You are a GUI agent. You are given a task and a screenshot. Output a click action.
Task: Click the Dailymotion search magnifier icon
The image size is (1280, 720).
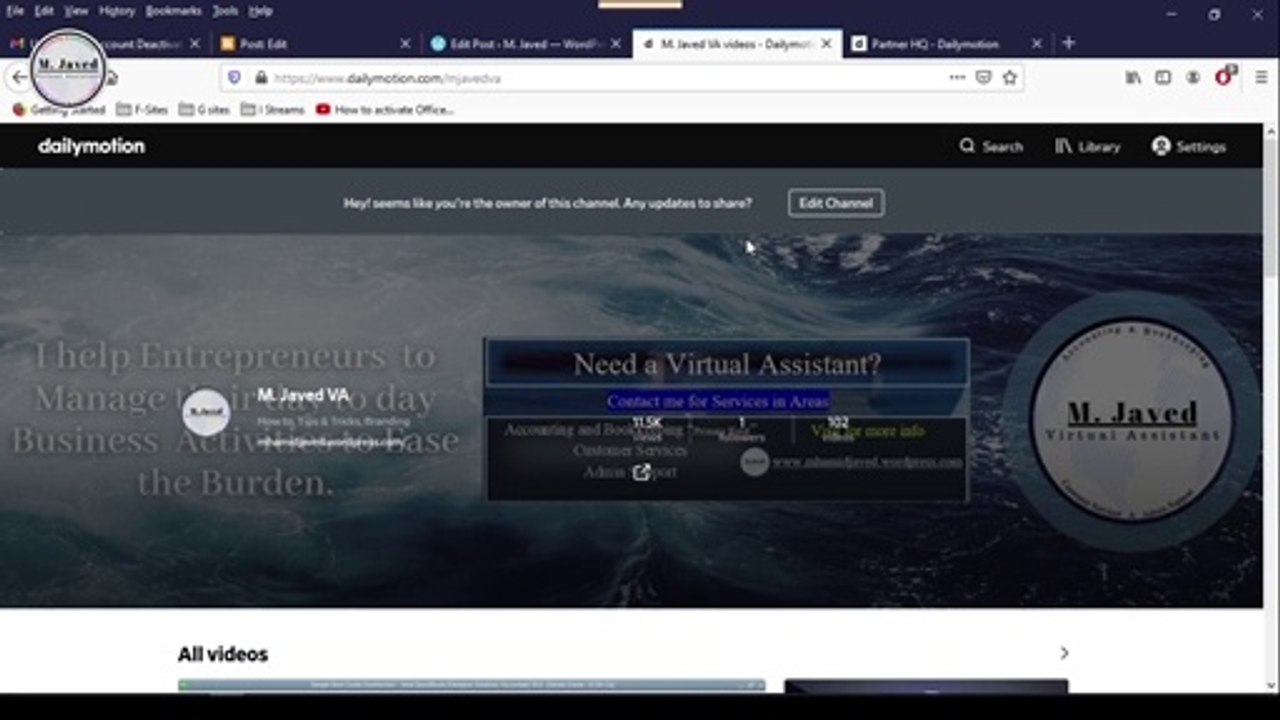click(967, 146)
